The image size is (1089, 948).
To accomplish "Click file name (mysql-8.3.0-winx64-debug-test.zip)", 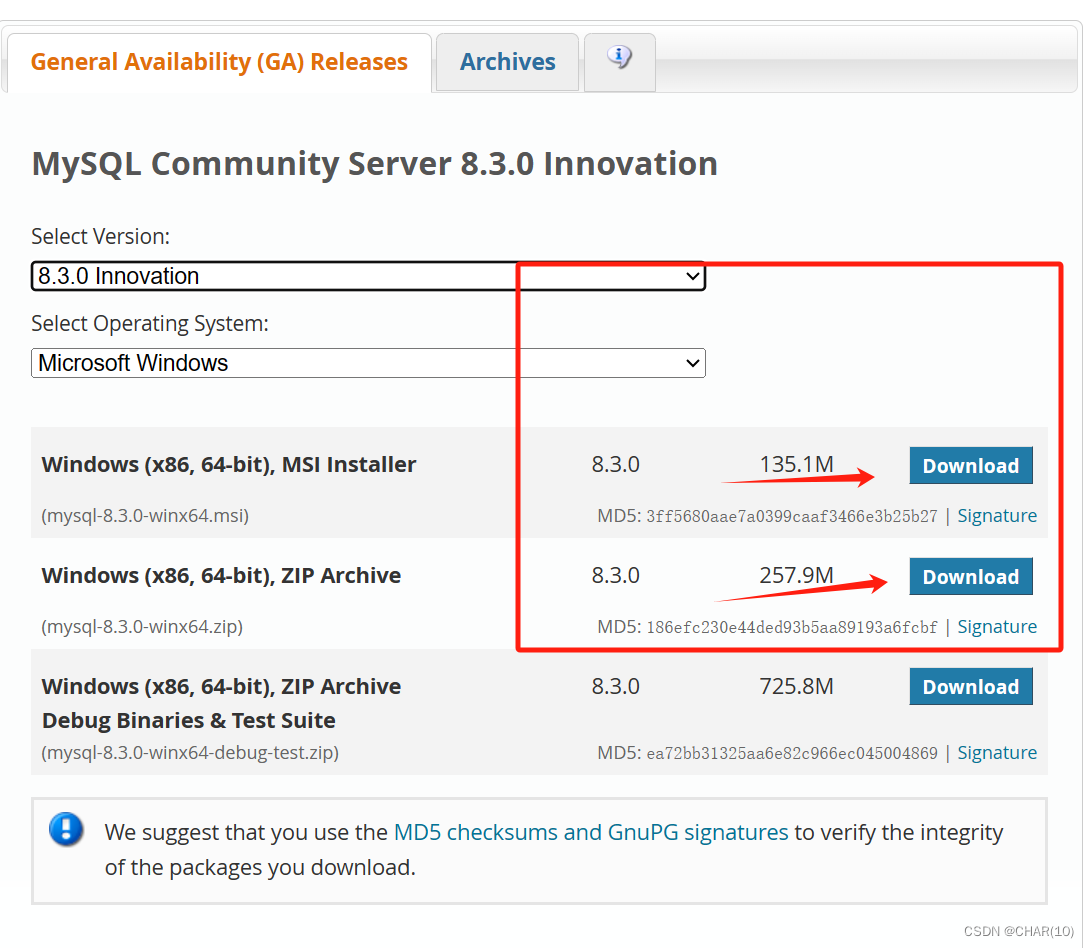I will [x=190, y=753].
